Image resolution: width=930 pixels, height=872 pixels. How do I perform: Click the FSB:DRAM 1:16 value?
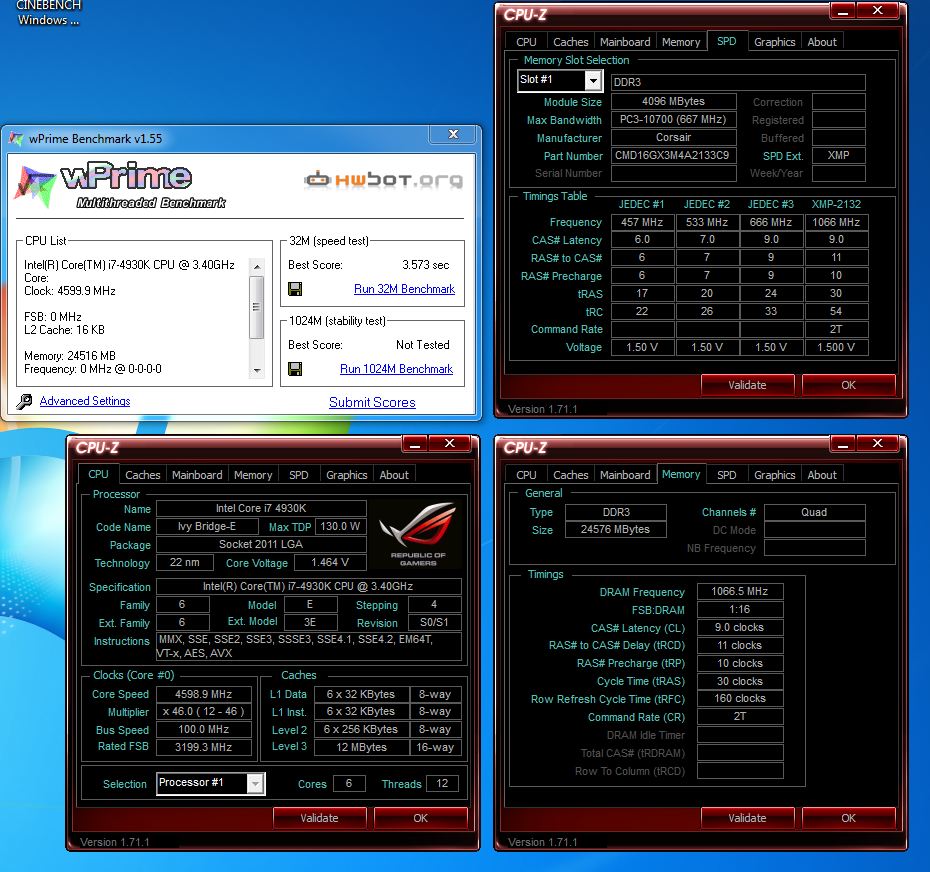[740, 609]
